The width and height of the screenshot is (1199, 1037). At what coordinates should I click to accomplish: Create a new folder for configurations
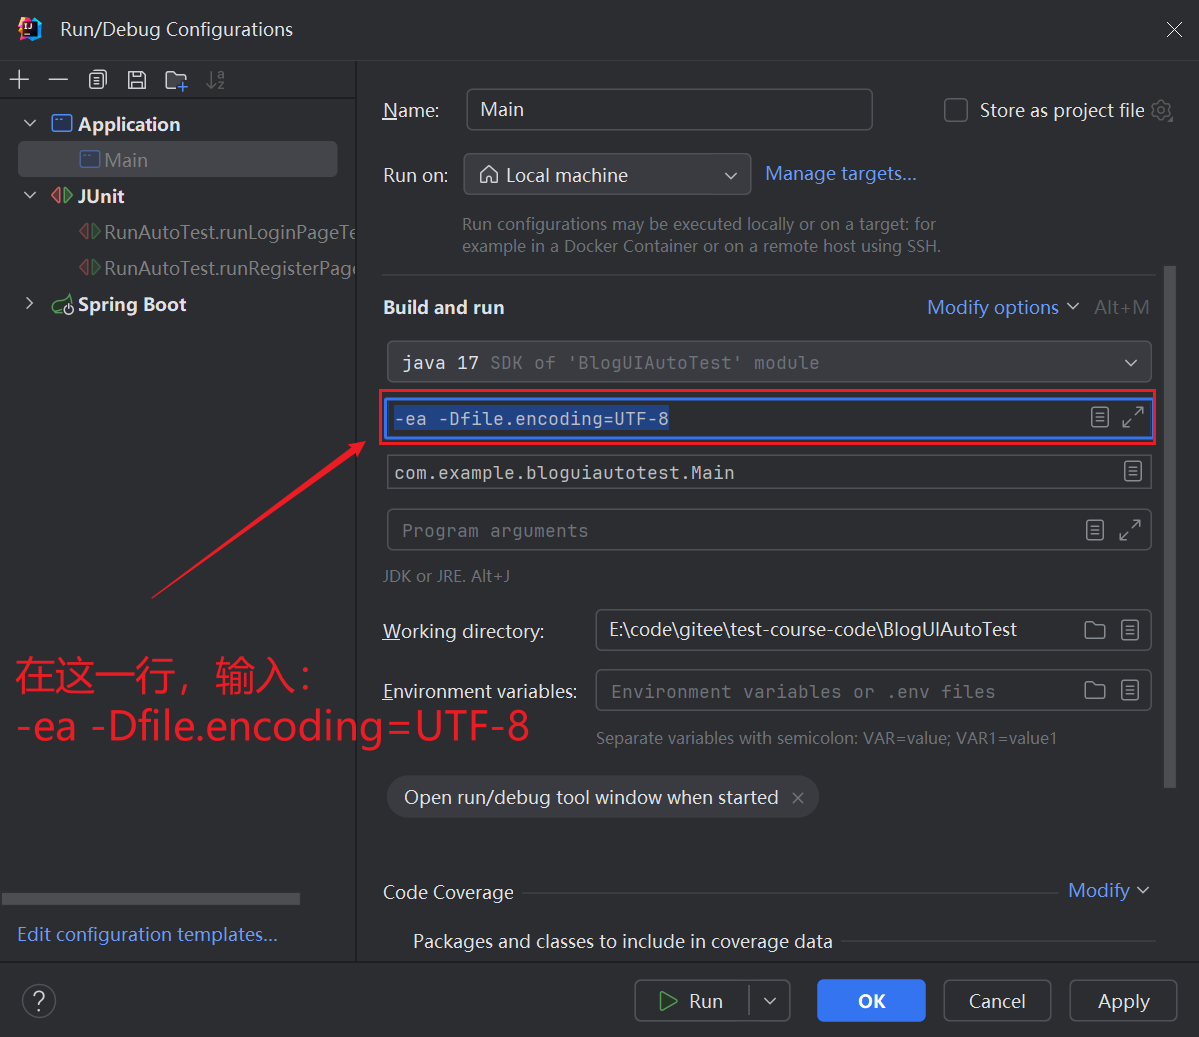177,80
